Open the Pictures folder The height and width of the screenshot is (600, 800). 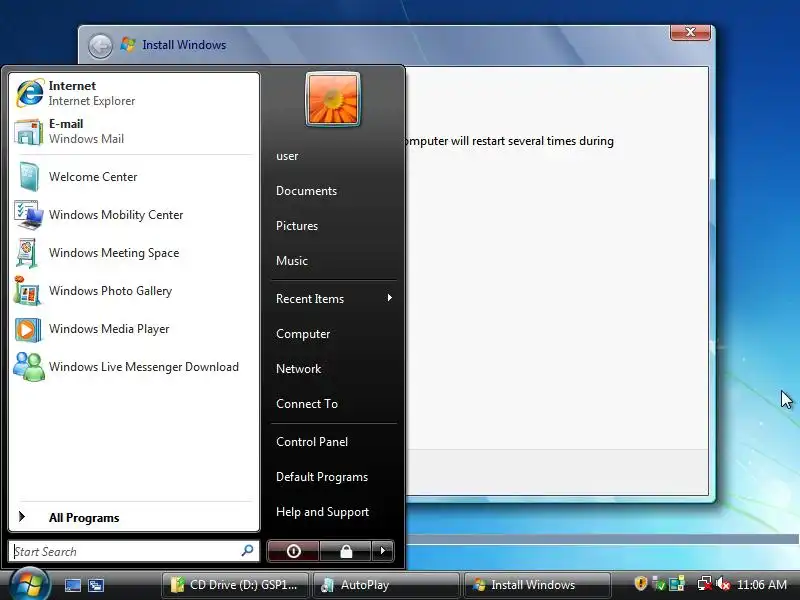296,226
